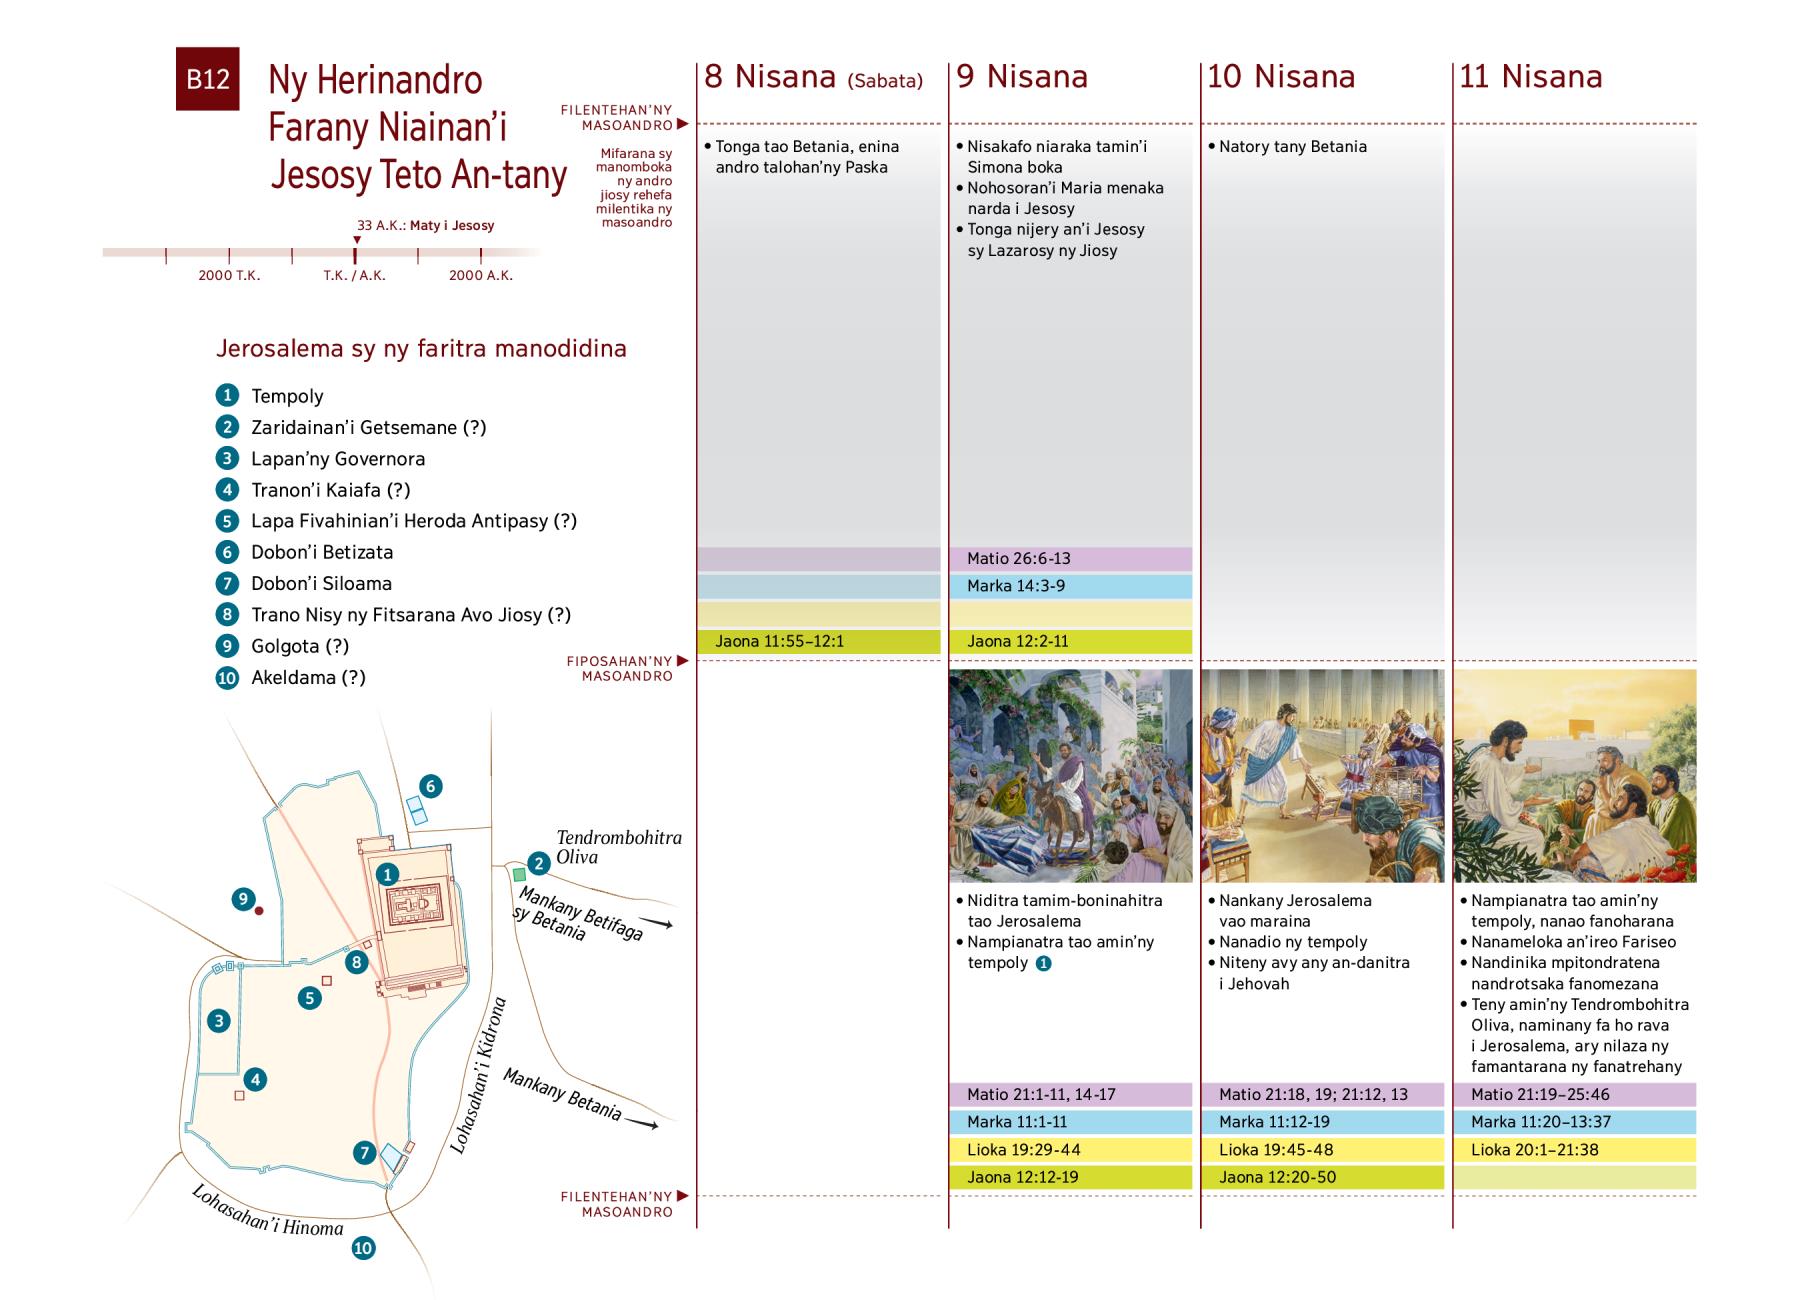Click map marker 9 for Golgota

pyautogui.click(x=243, y=899)
